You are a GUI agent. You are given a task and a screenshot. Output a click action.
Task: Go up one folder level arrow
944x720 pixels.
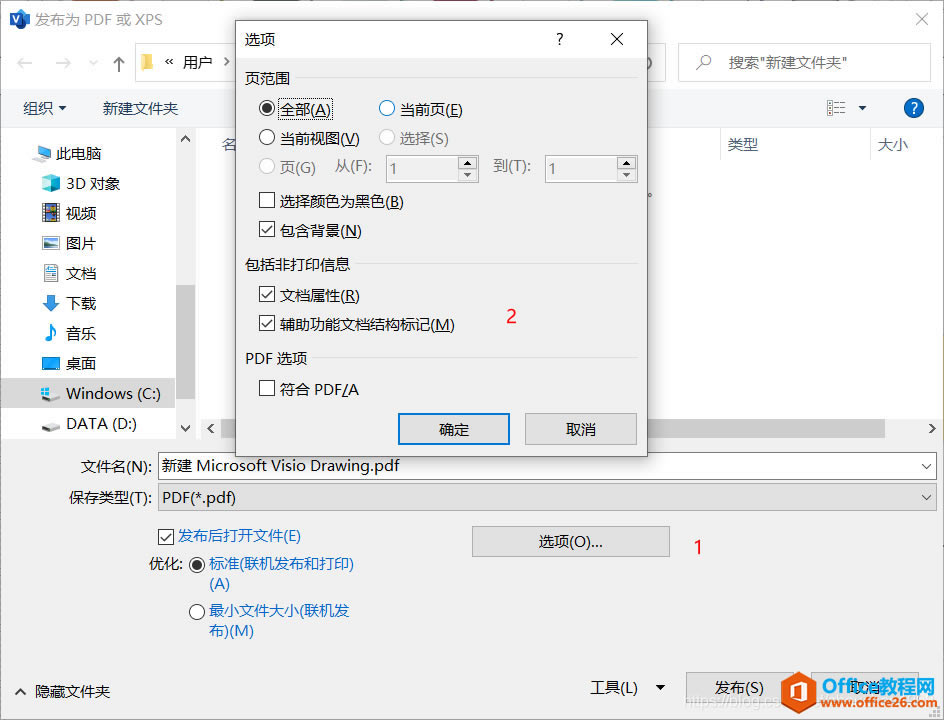[119, 63]
